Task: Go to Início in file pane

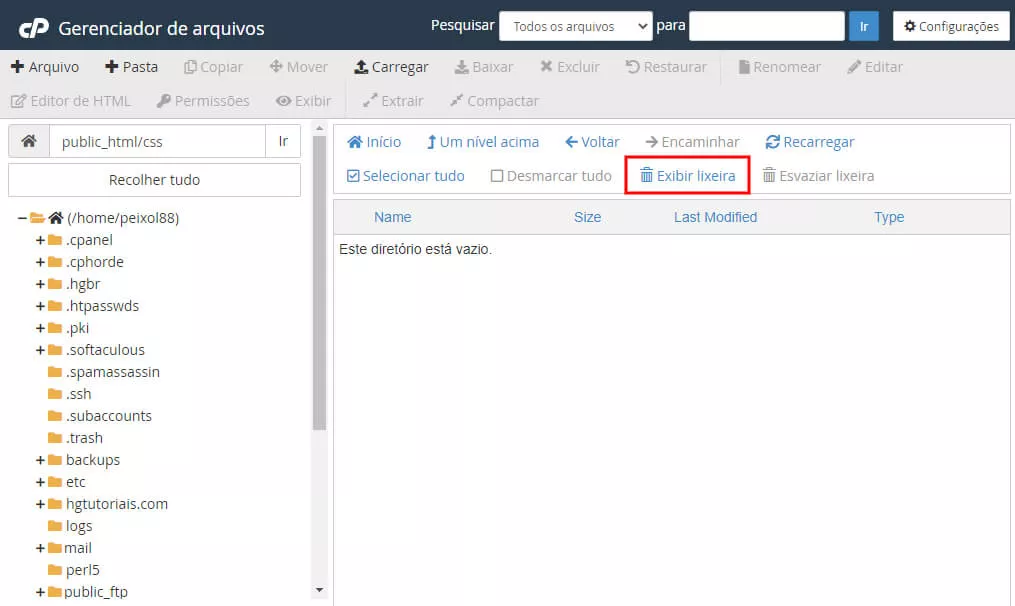Action: [x=374, y=142]
